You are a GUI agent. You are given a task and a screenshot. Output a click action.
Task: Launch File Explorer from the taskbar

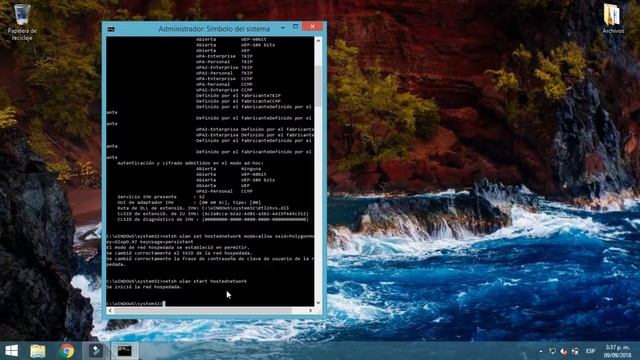[x=38, y=351]
